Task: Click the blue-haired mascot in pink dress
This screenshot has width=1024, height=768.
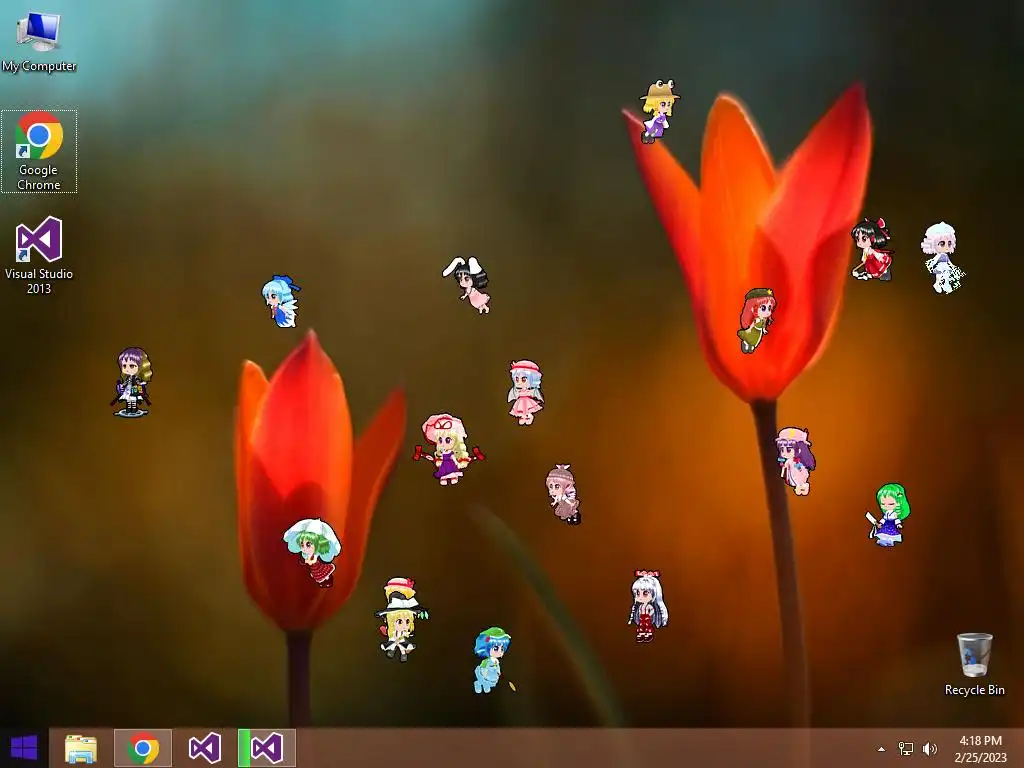Action: [526, 392]
